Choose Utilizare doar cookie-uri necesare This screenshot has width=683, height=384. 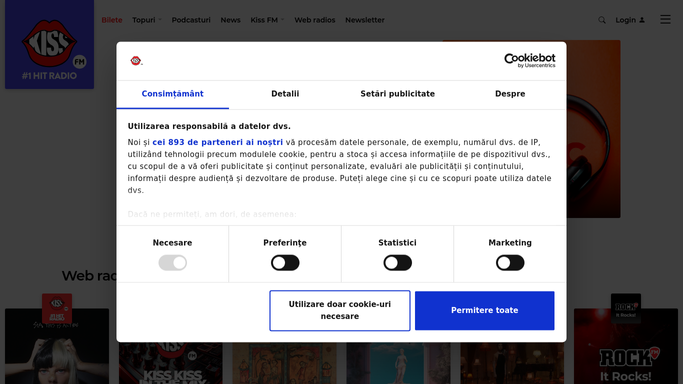[340, 310]
